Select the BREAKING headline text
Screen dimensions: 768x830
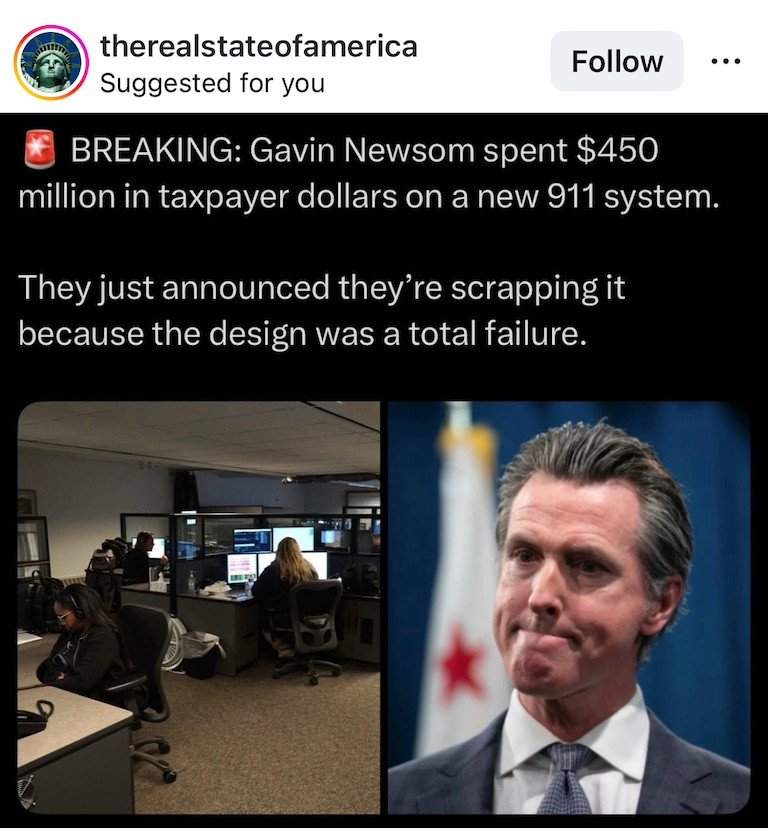368,173
